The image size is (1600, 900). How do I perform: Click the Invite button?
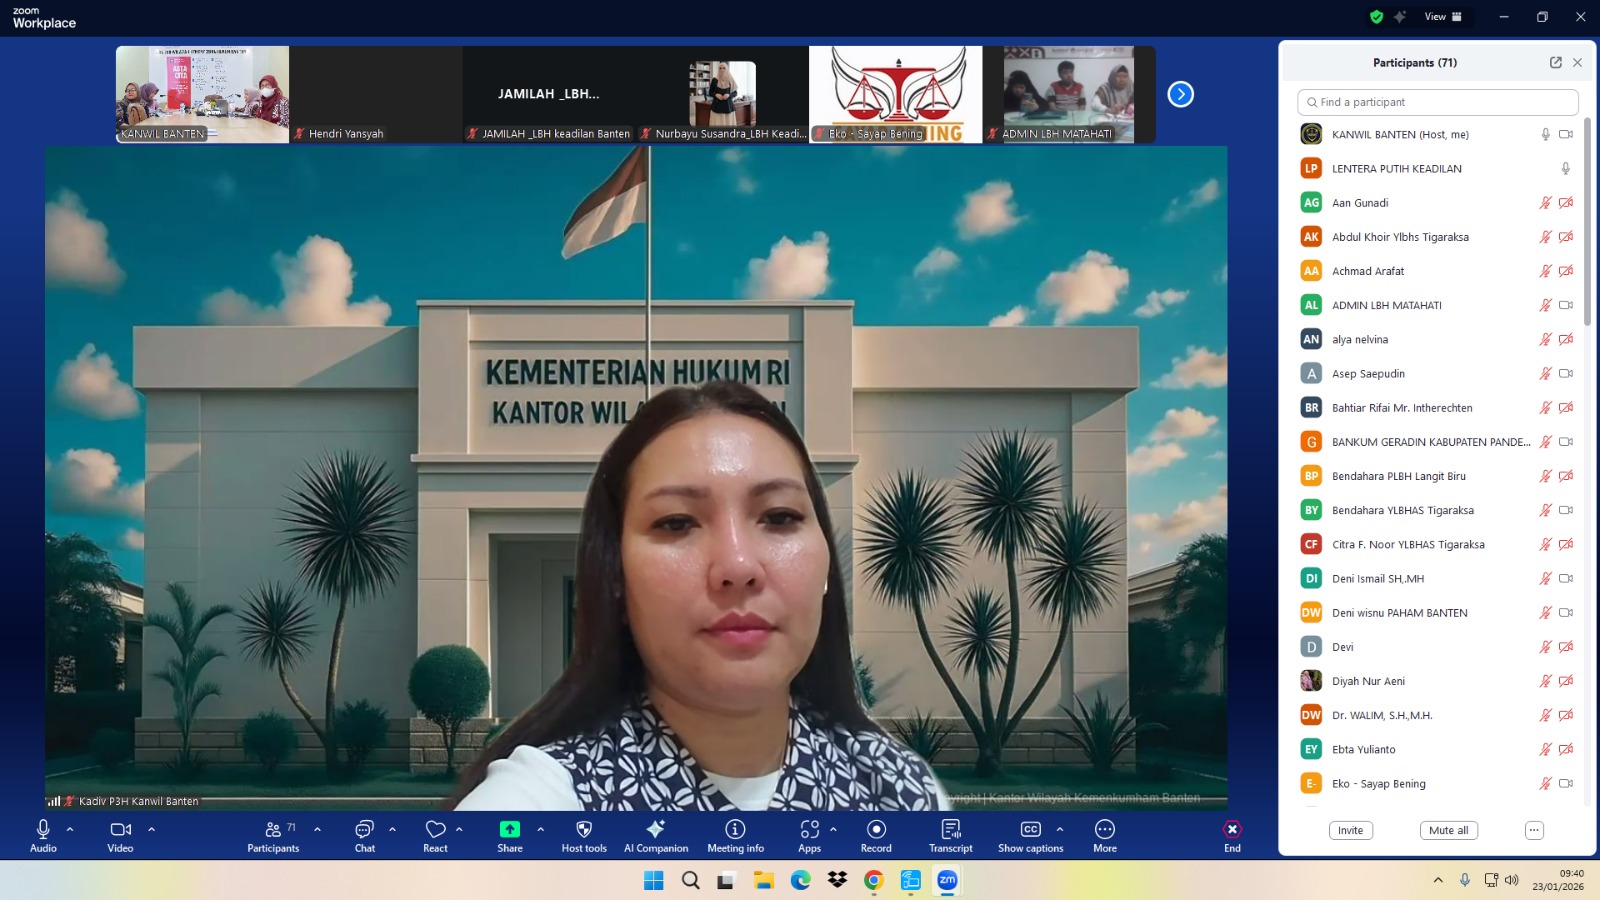point(1350,830)
